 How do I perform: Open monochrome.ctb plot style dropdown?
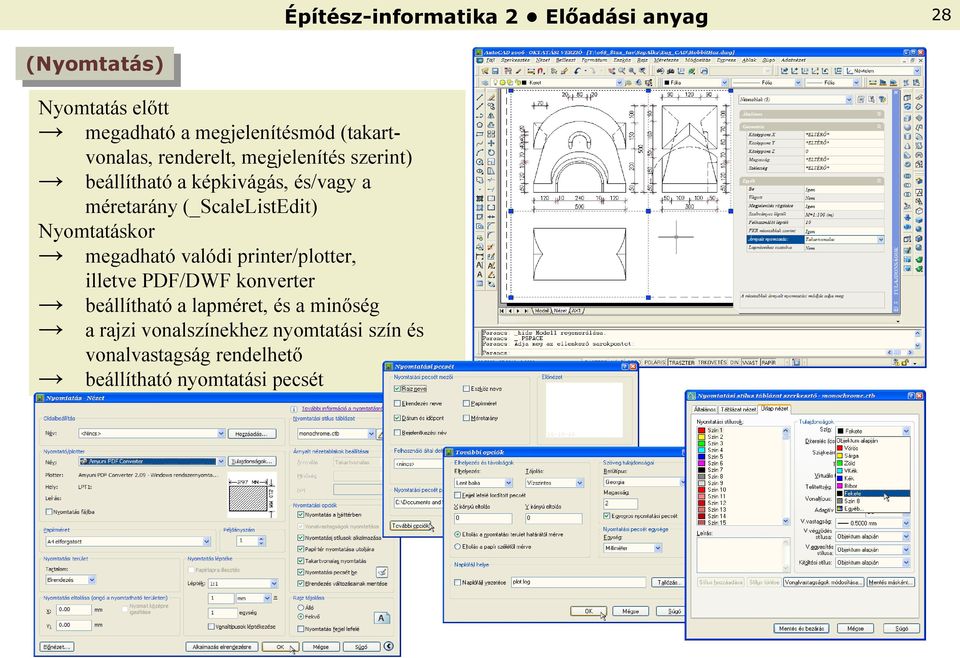(x=371, y=433)
